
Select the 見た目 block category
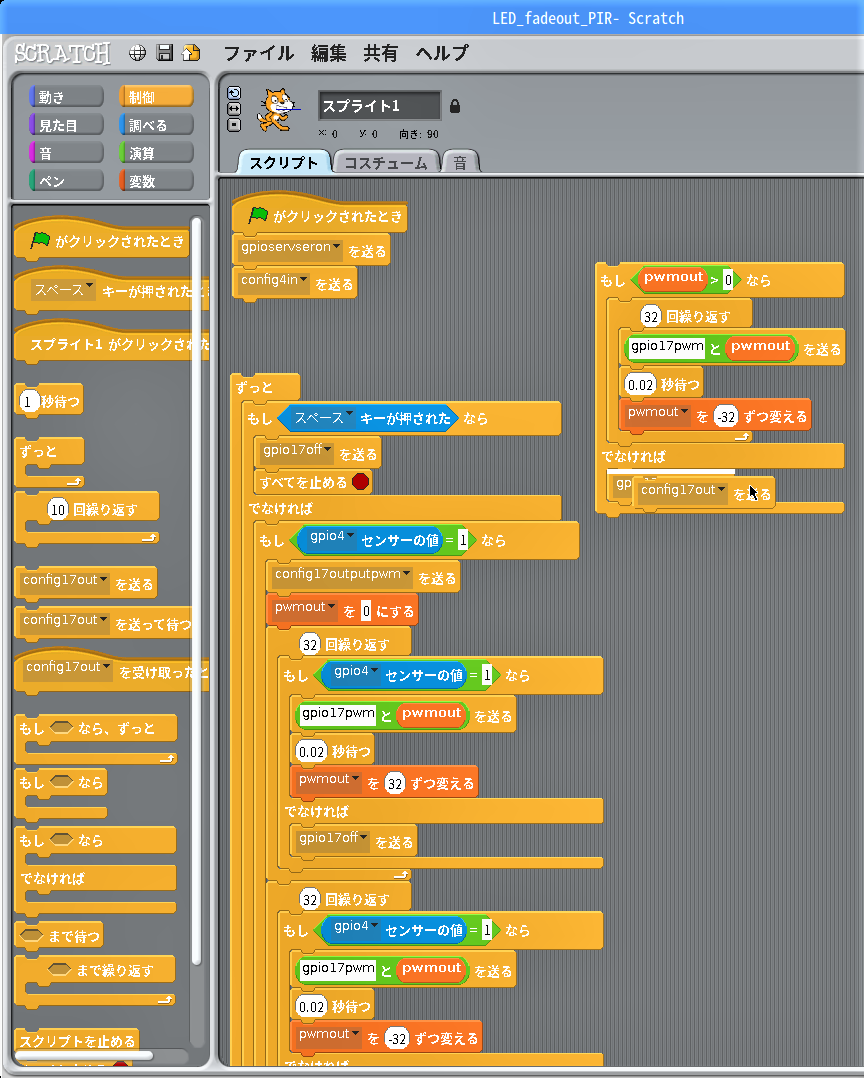click(x=66, y=125)
